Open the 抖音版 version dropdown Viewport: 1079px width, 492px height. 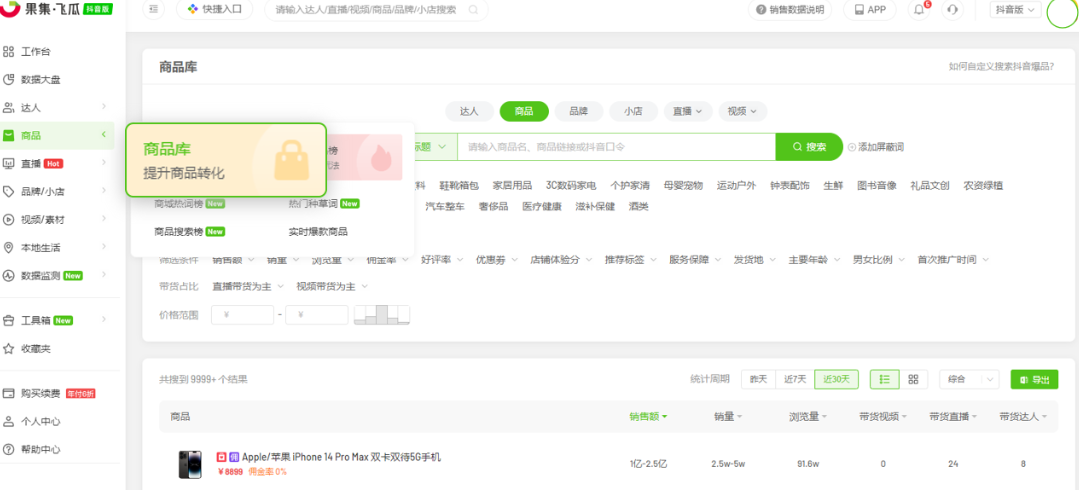tap(1015, 10)
